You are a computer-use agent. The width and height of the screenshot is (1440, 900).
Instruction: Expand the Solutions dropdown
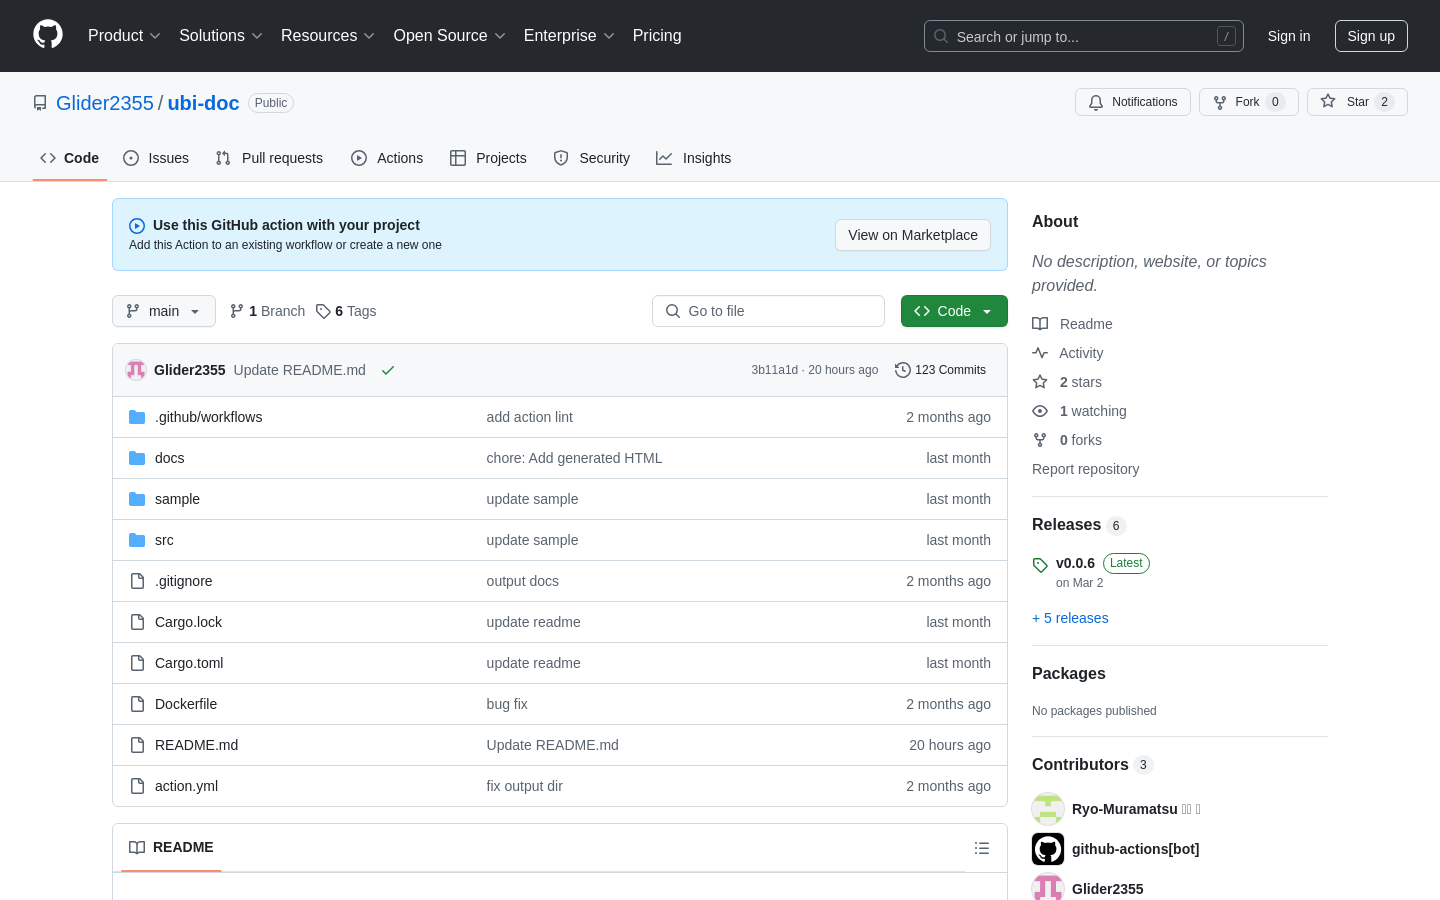coord(221,36)
